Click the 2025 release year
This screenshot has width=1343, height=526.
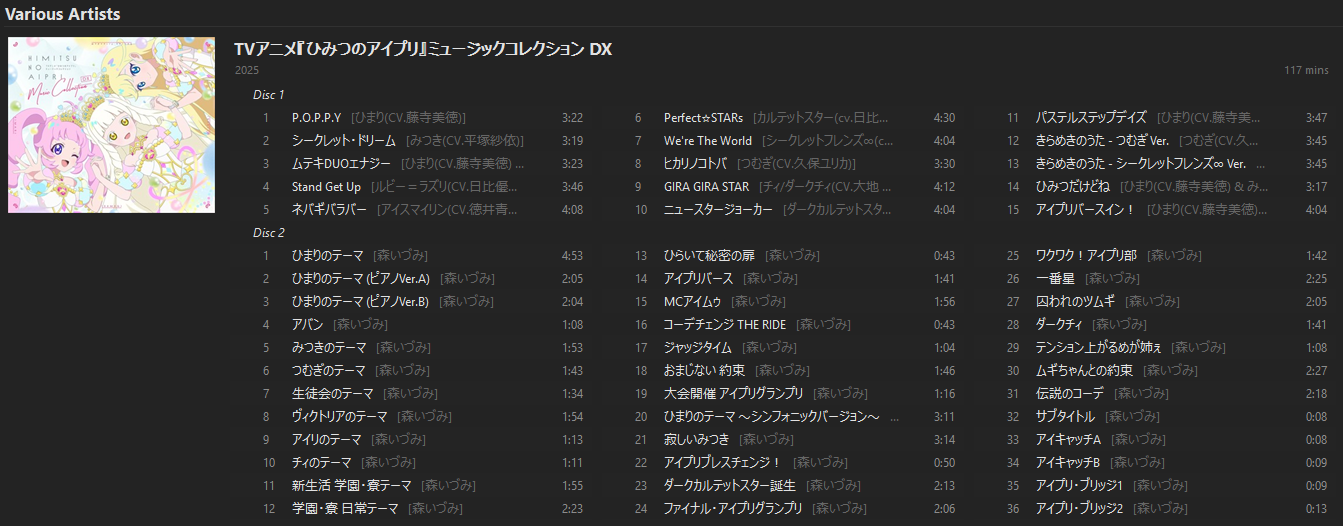coord(246,70)
